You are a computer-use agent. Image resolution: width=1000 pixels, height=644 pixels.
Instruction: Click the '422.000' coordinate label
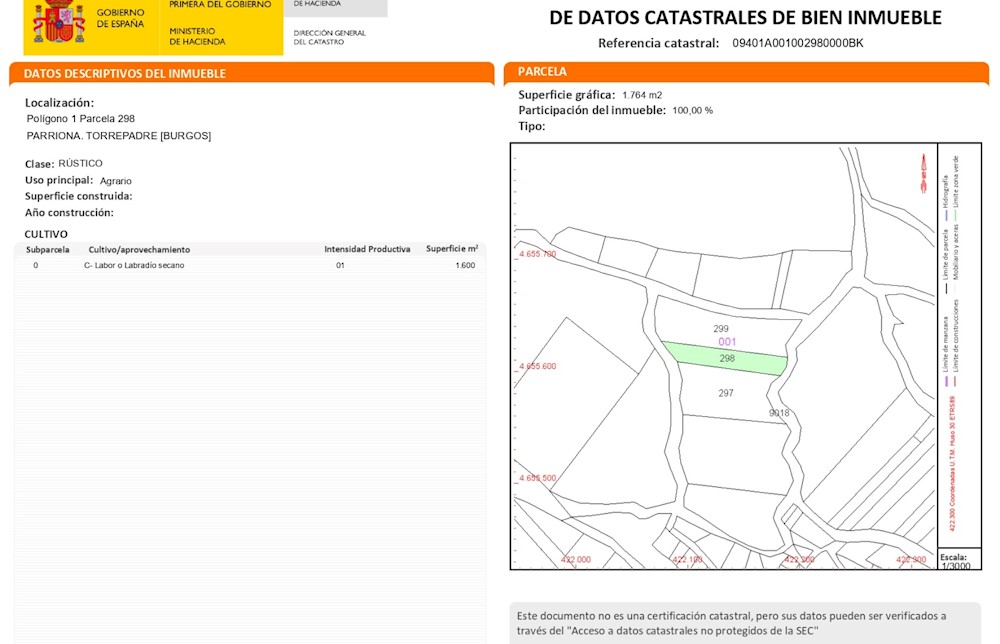575,560
